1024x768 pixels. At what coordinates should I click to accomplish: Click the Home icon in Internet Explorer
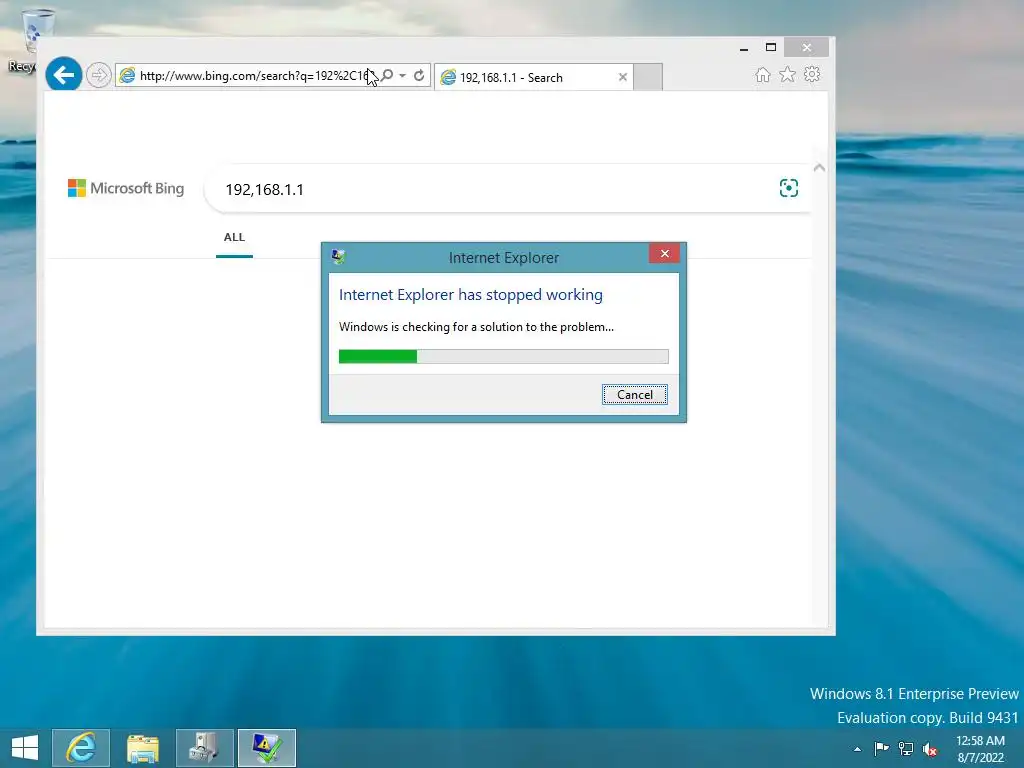click(x=763, y=75)
